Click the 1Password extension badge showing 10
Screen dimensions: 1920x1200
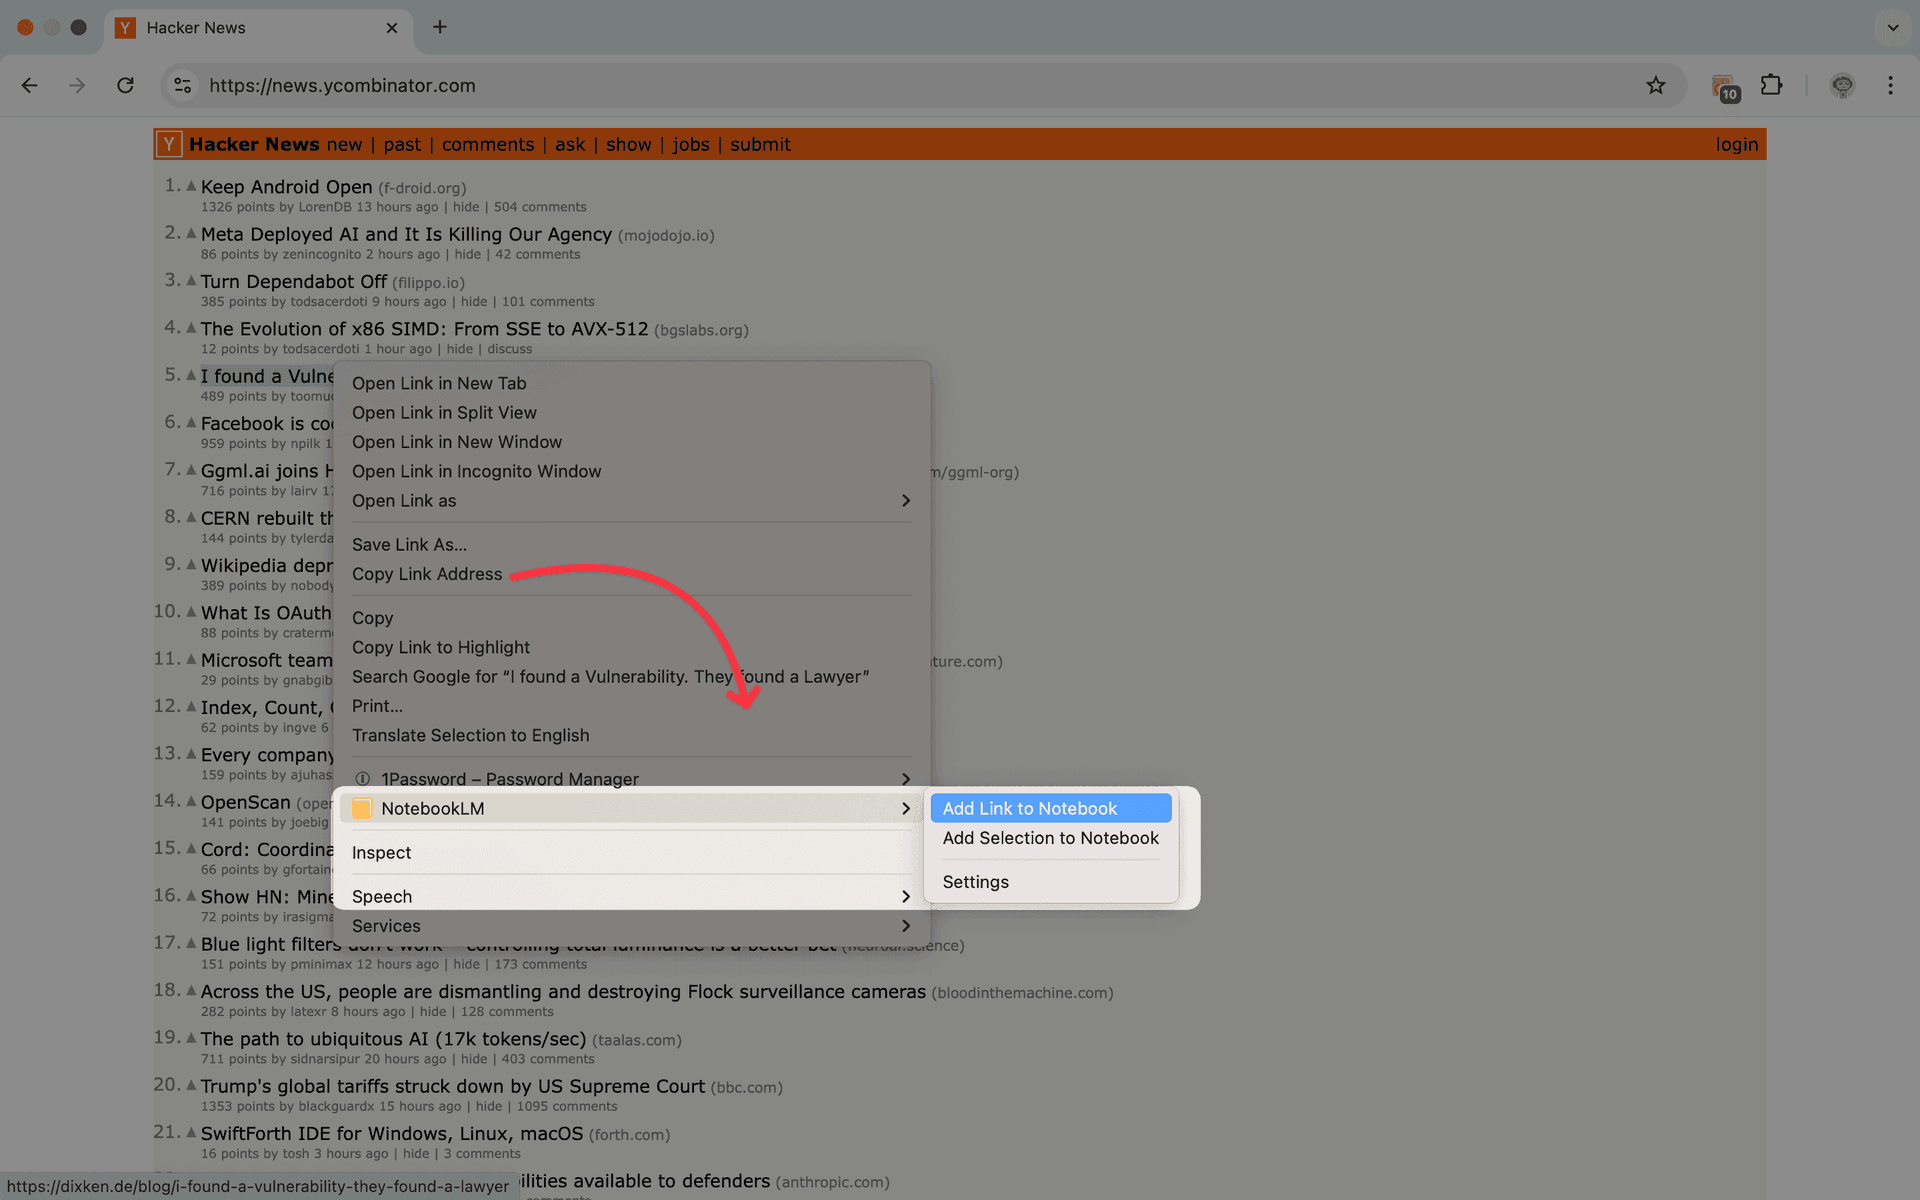click(x=1725, y=86)
